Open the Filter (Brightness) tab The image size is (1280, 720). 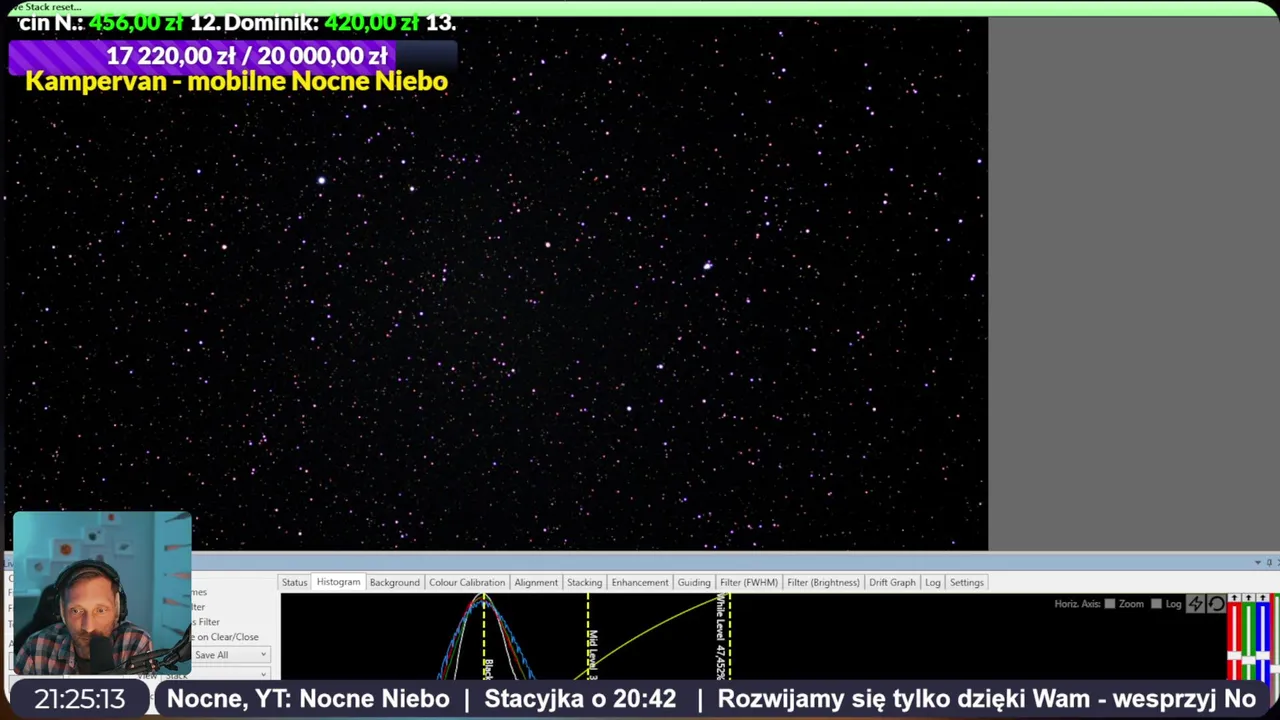tap(823, 582)
